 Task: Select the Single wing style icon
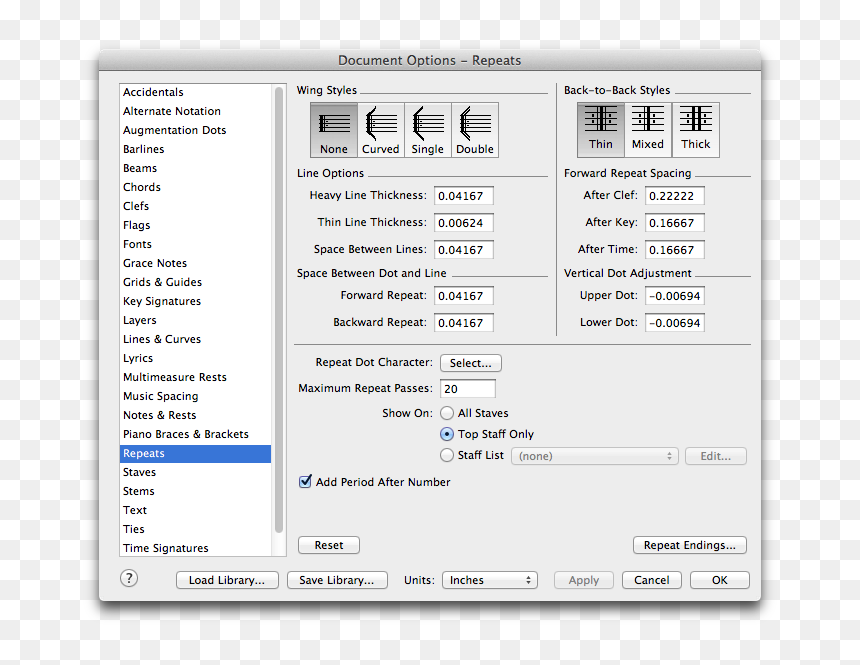coord(428,130)
